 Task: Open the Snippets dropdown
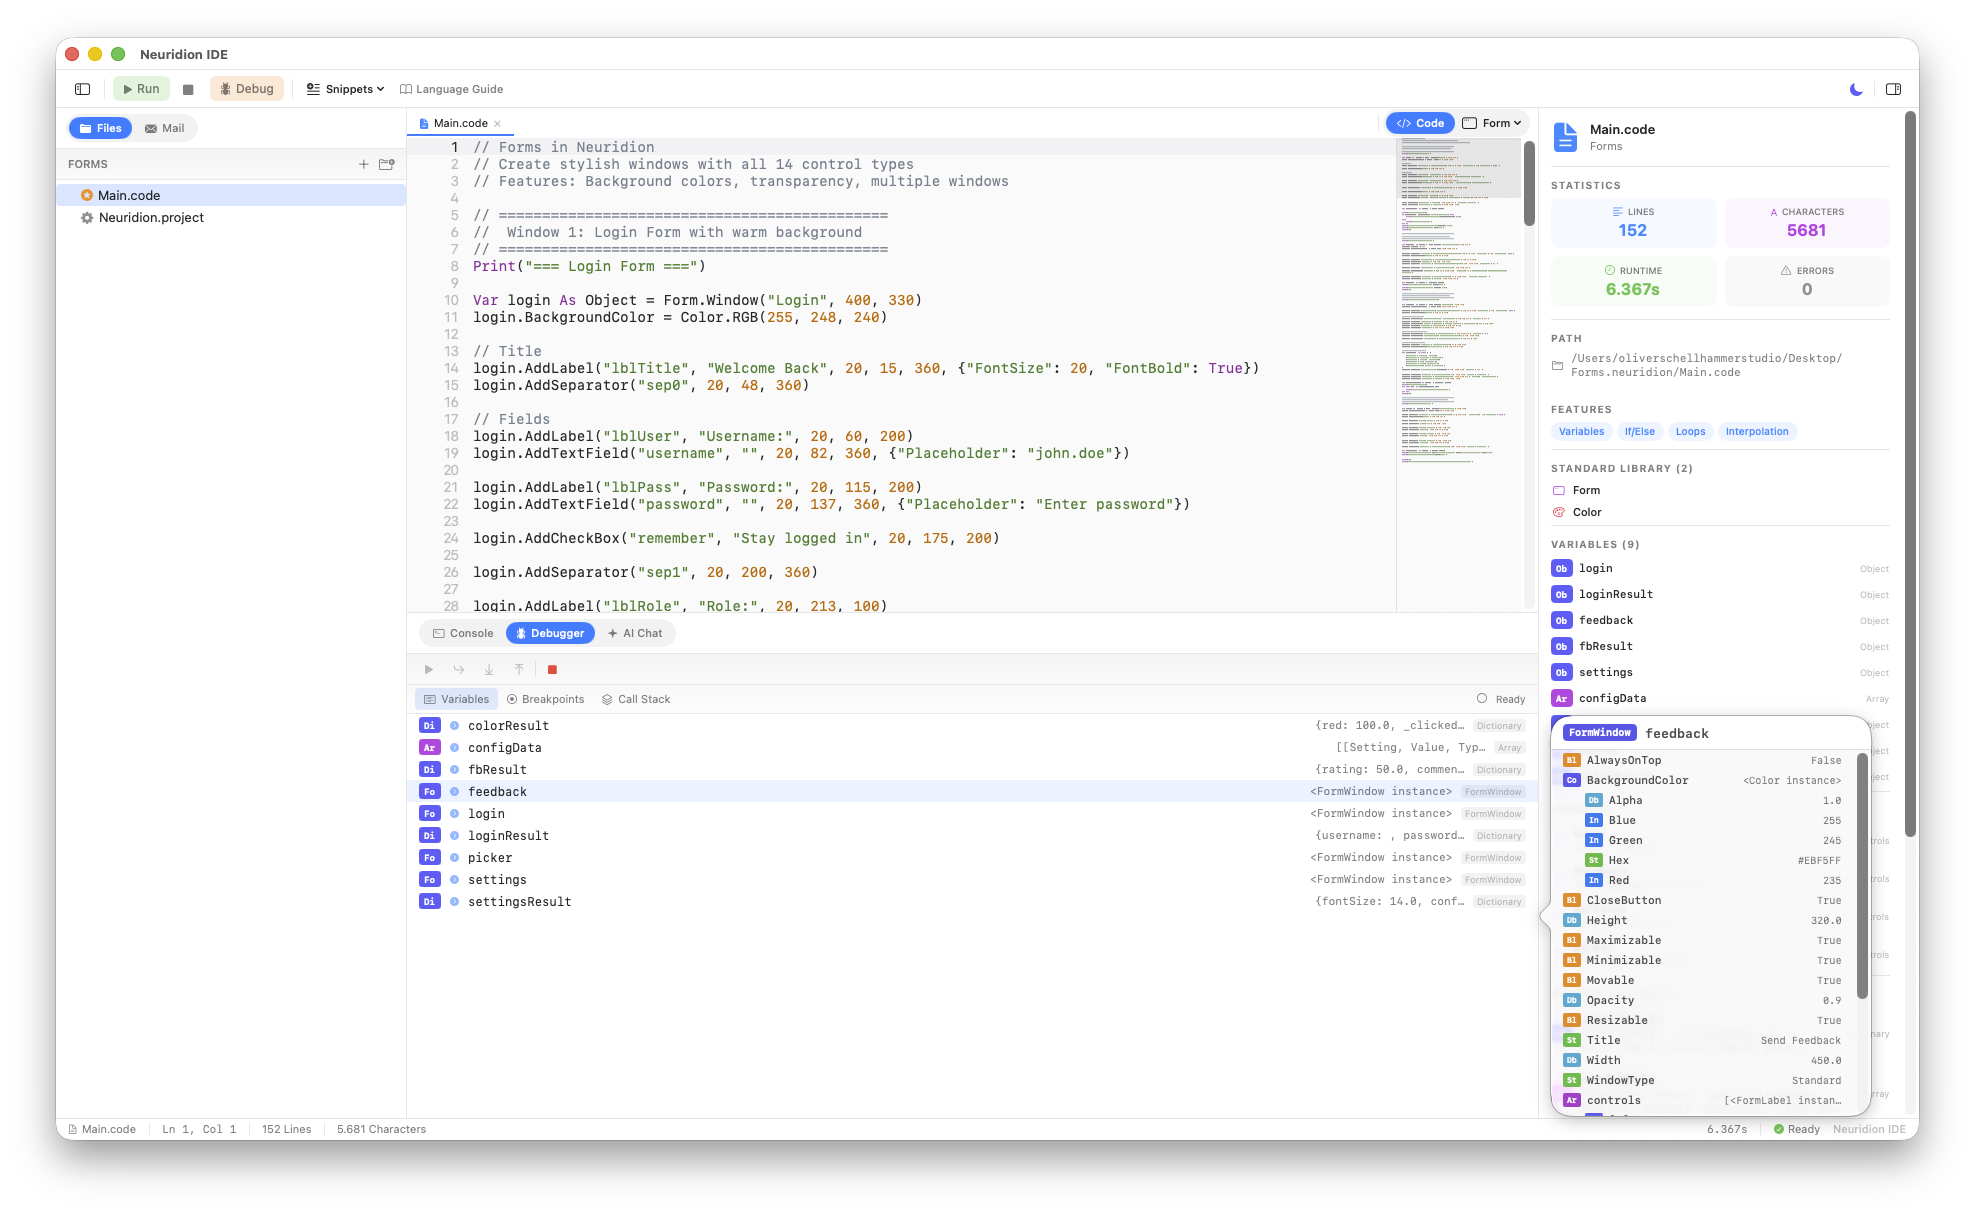344,89
